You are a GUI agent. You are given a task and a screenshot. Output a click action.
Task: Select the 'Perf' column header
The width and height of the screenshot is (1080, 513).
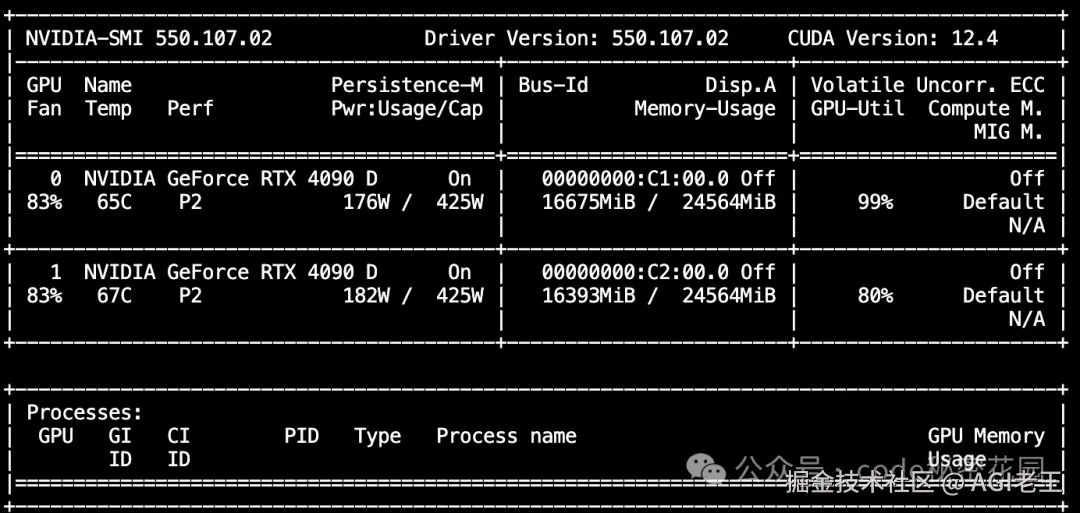[x=190, y=108]
